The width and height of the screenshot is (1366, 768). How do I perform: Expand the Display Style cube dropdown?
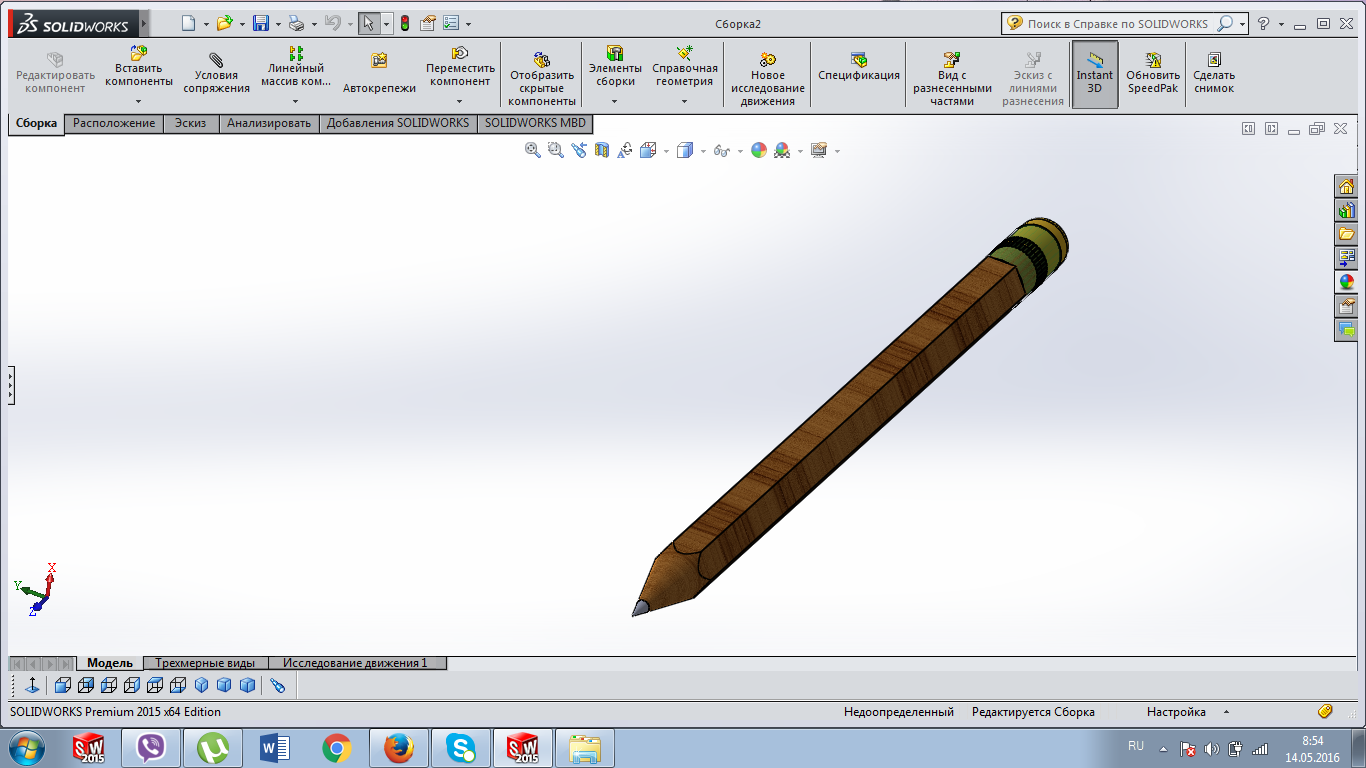pyautogui.click(x=703, y=151)
